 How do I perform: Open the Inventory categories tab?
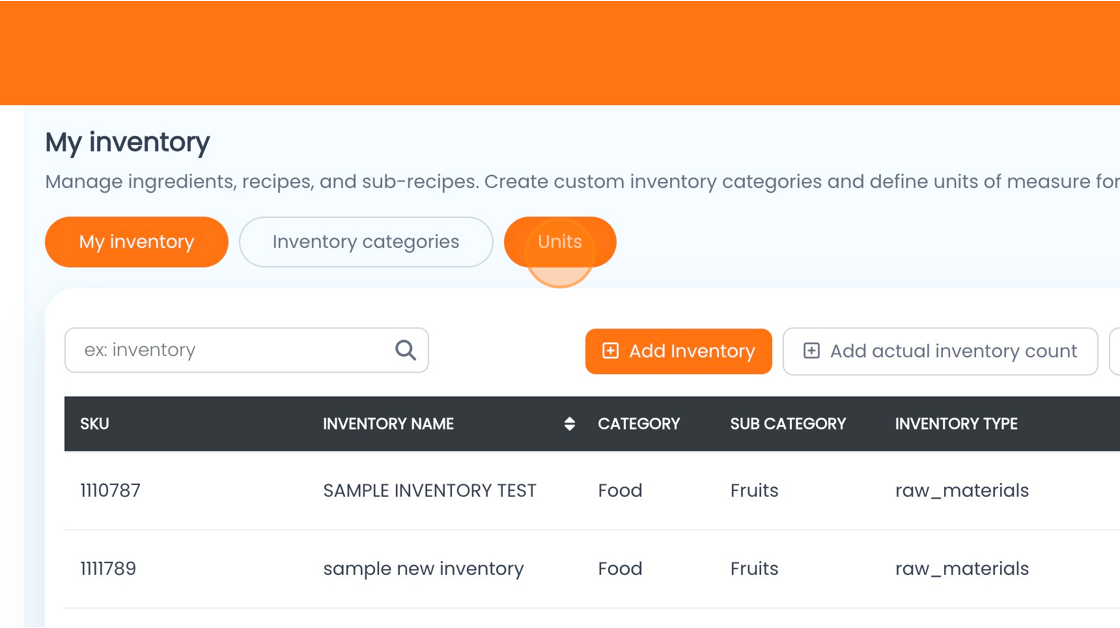[x=366, y=242]
